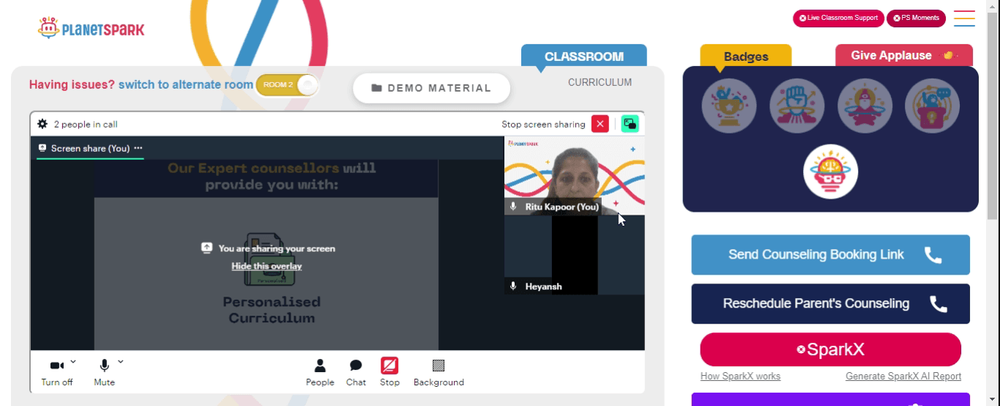Stop screen sharing with red X
Image resolution: width=1000 pixels, height=406 pixels.
(x=600, y=124)
